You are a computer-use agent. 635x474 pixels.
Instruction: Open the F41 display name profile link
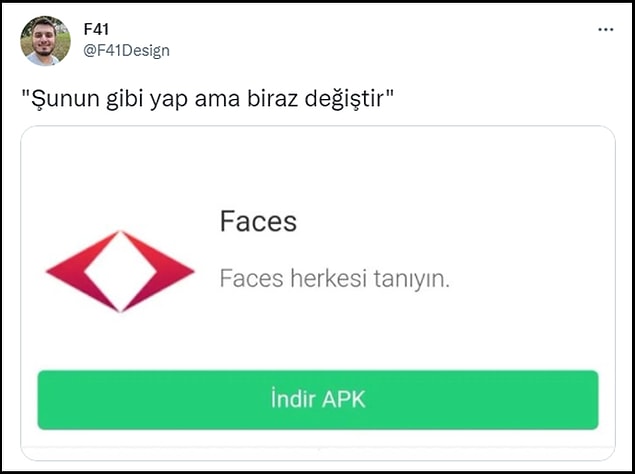(96, 29)
